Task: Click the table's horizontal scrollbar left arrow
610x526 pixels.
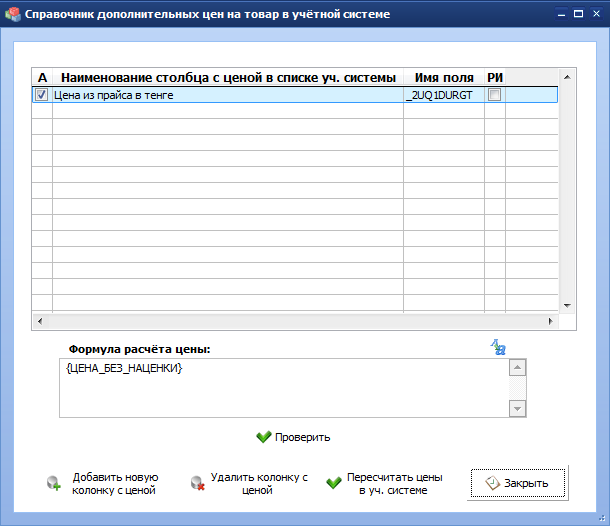Action: tap(40, 321)
